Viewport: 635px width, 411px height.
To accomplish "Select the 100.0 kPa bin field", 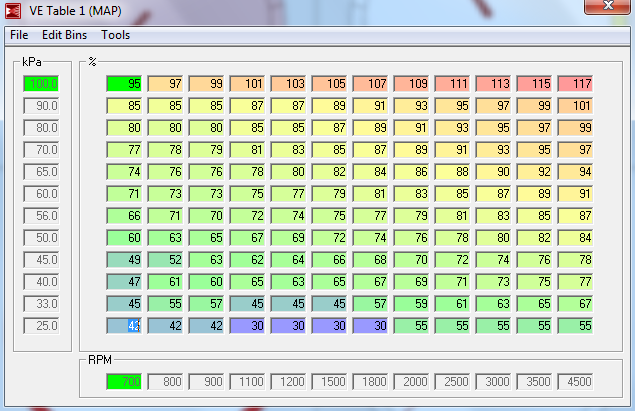I will coord(42,84).
